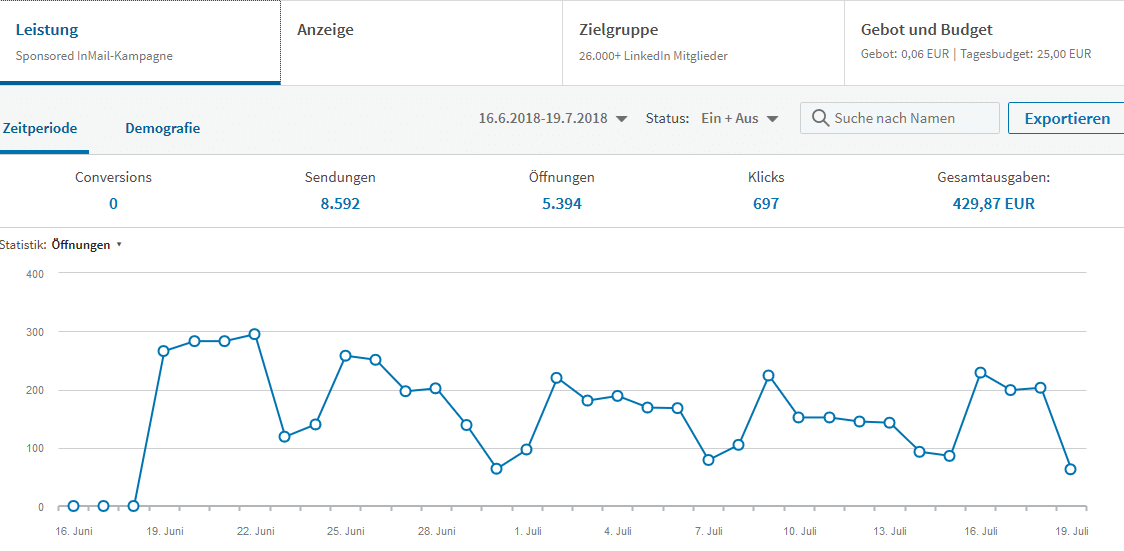Click the chart peak data point near 22. Juni
Image resolution: width=1124 pixels, height=551 pixels.
254,334
